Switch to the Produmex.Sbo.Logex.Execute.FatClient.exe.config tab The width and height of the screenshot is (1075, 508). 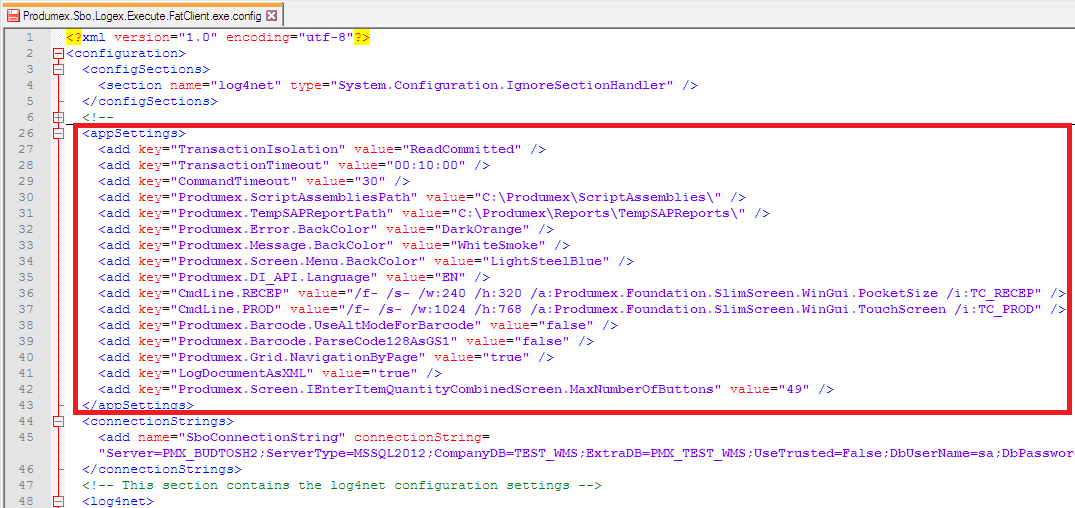[x=142, y=15]
